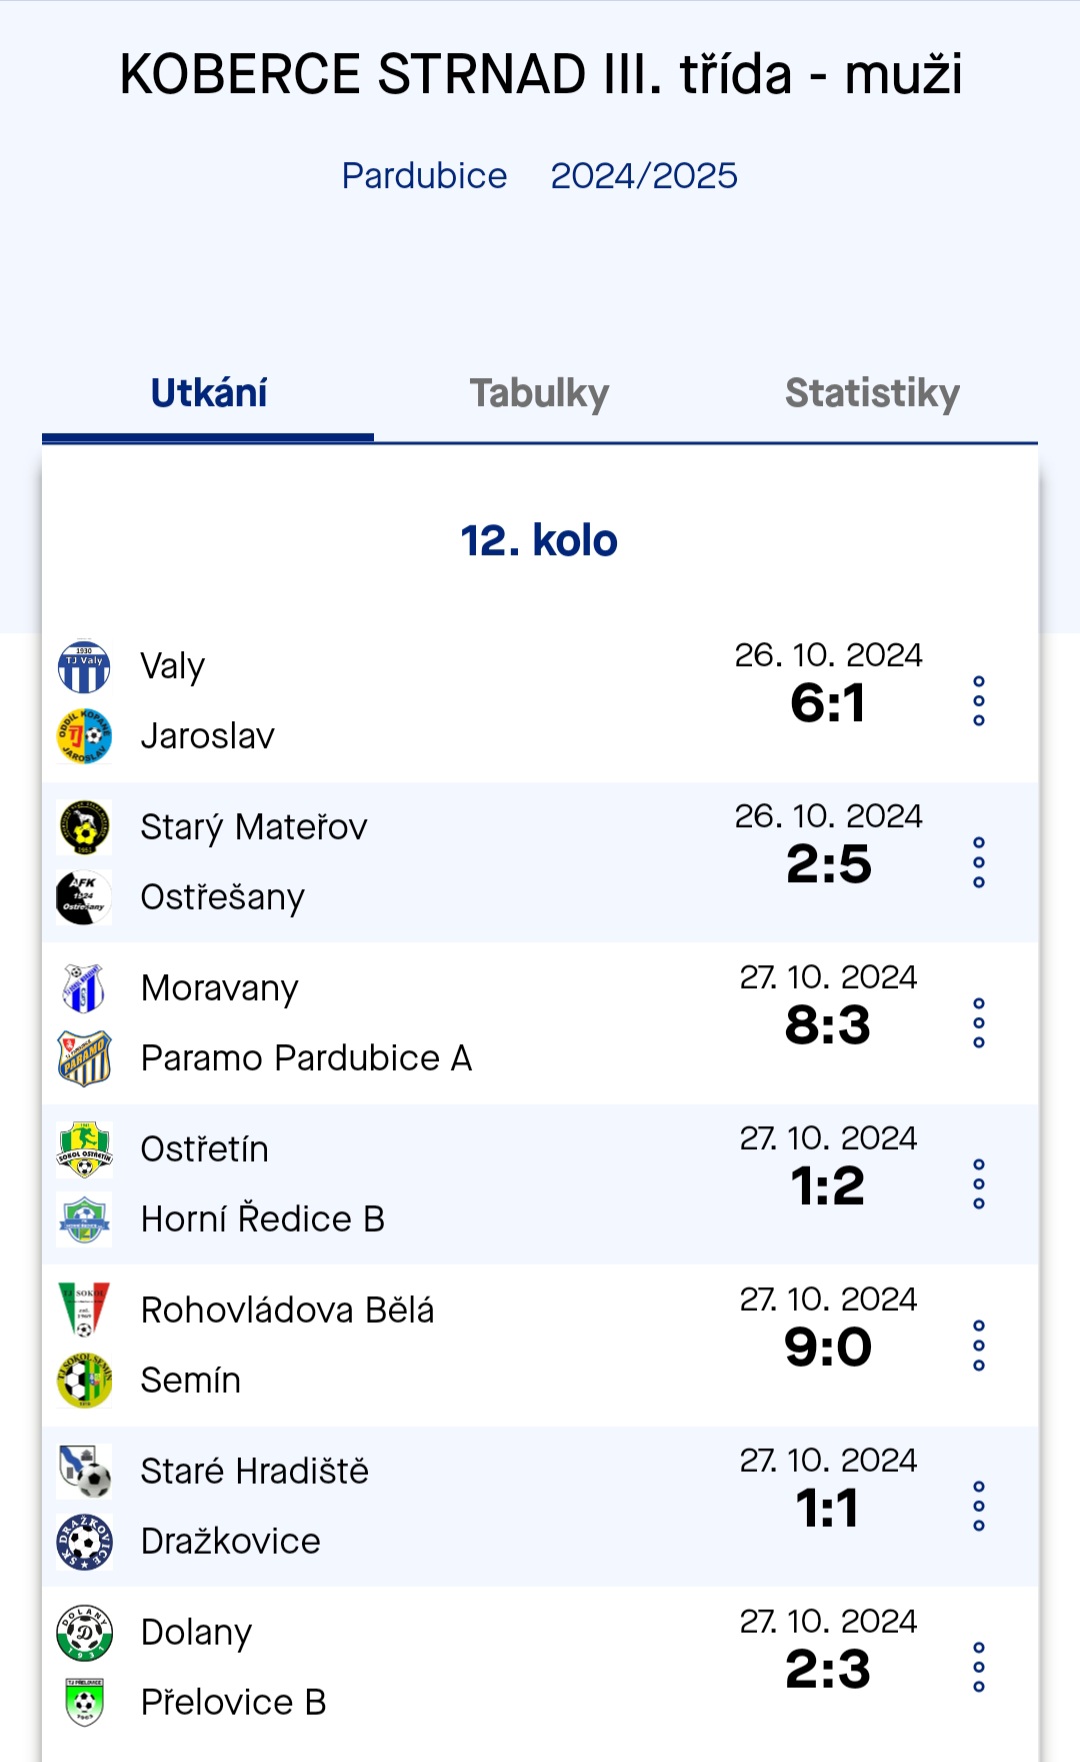Open the 2024/2025 season link
Screen dimensions: 1080x1762
tap(644, 176)
